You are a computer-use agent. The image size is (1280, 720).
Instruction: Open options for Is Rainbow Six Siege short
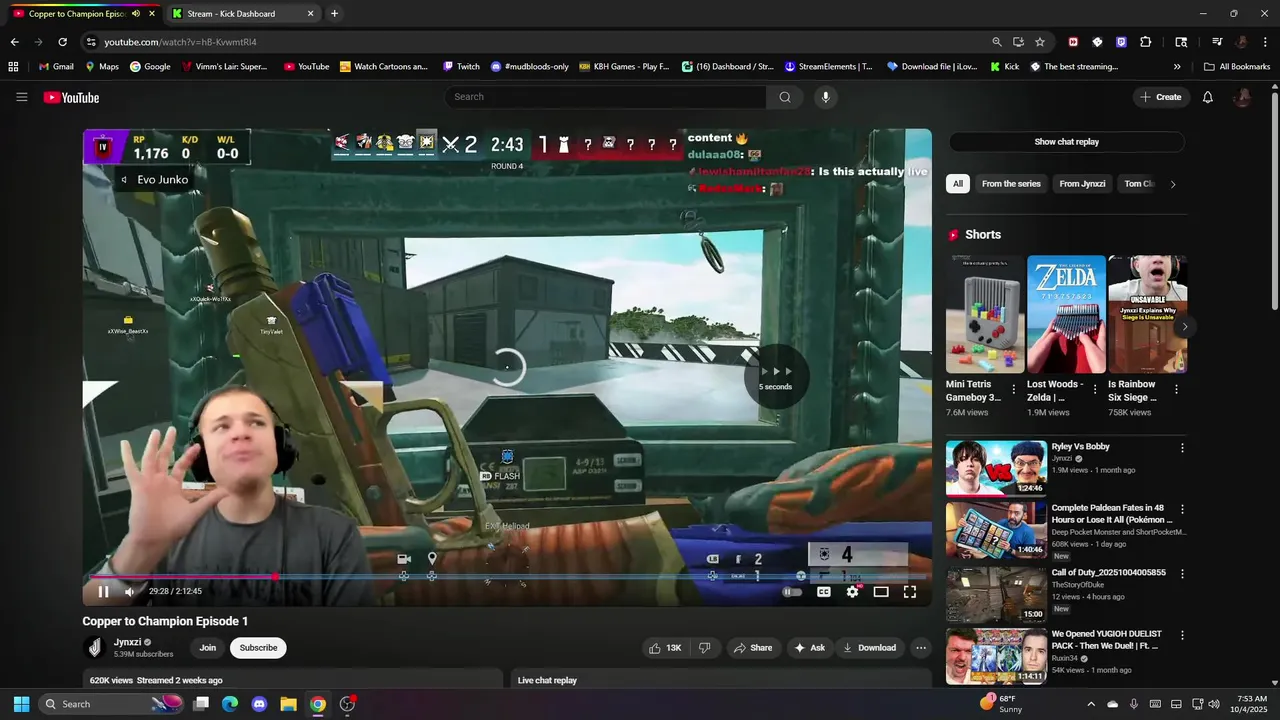click(1176, 390)
